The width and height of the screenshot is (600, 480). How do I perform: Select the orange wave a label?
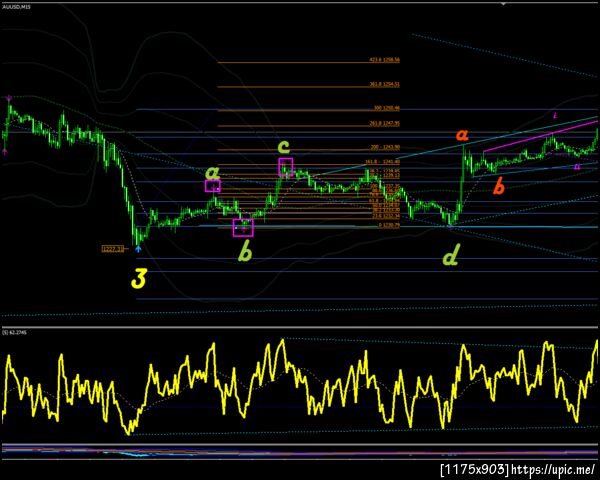(462, 135)
